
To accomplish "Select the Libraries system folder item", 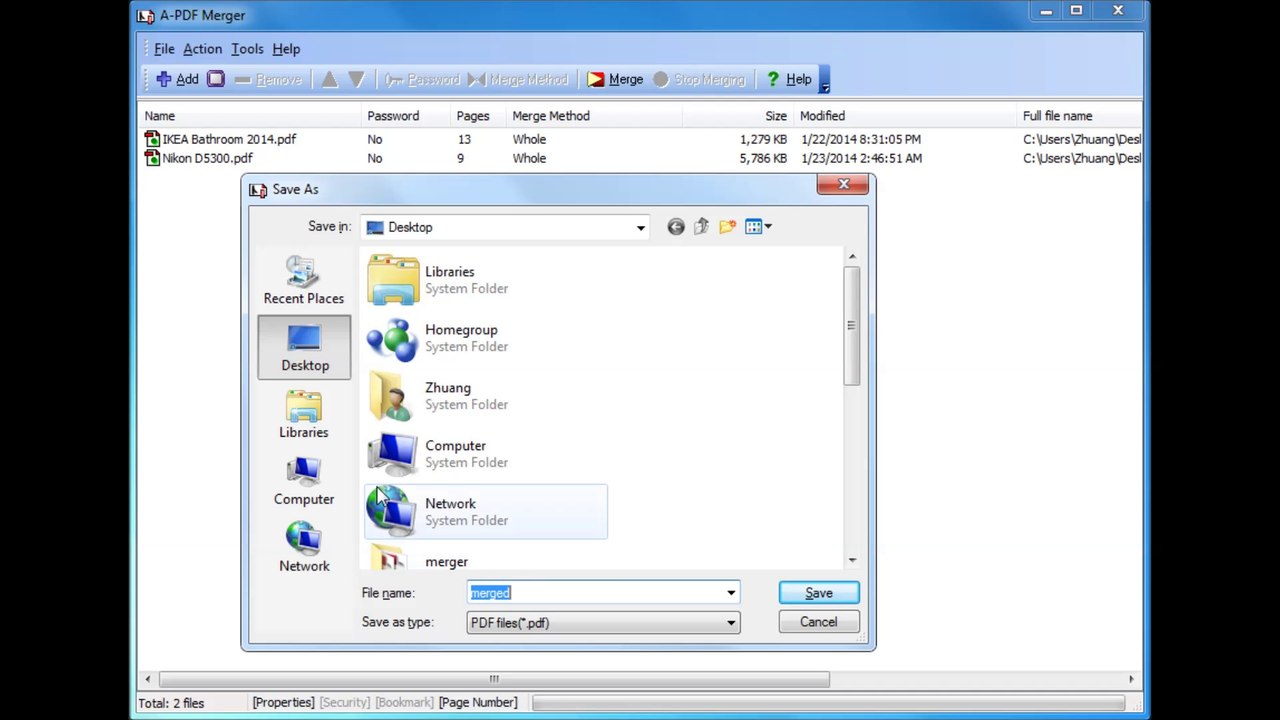I will (x=485, y=280).
